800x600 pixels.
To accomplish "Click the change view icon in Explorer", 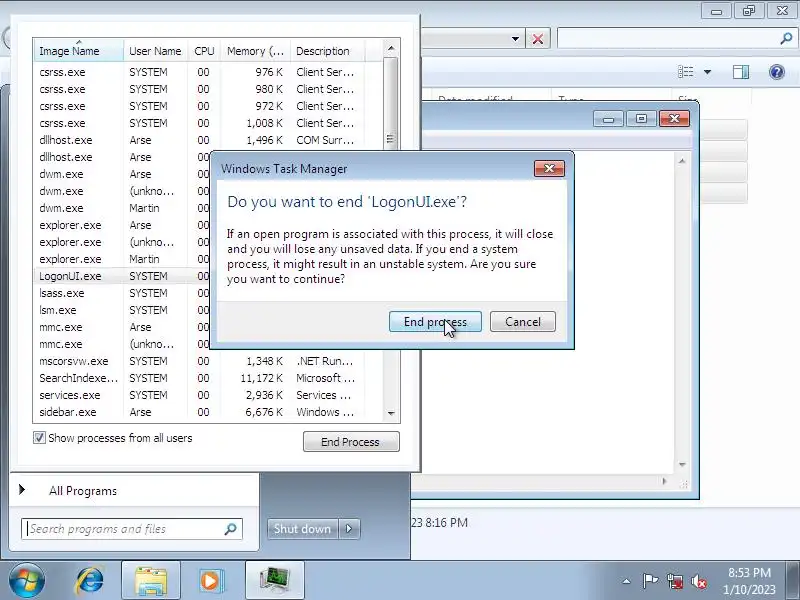I will tap(686, 72).
